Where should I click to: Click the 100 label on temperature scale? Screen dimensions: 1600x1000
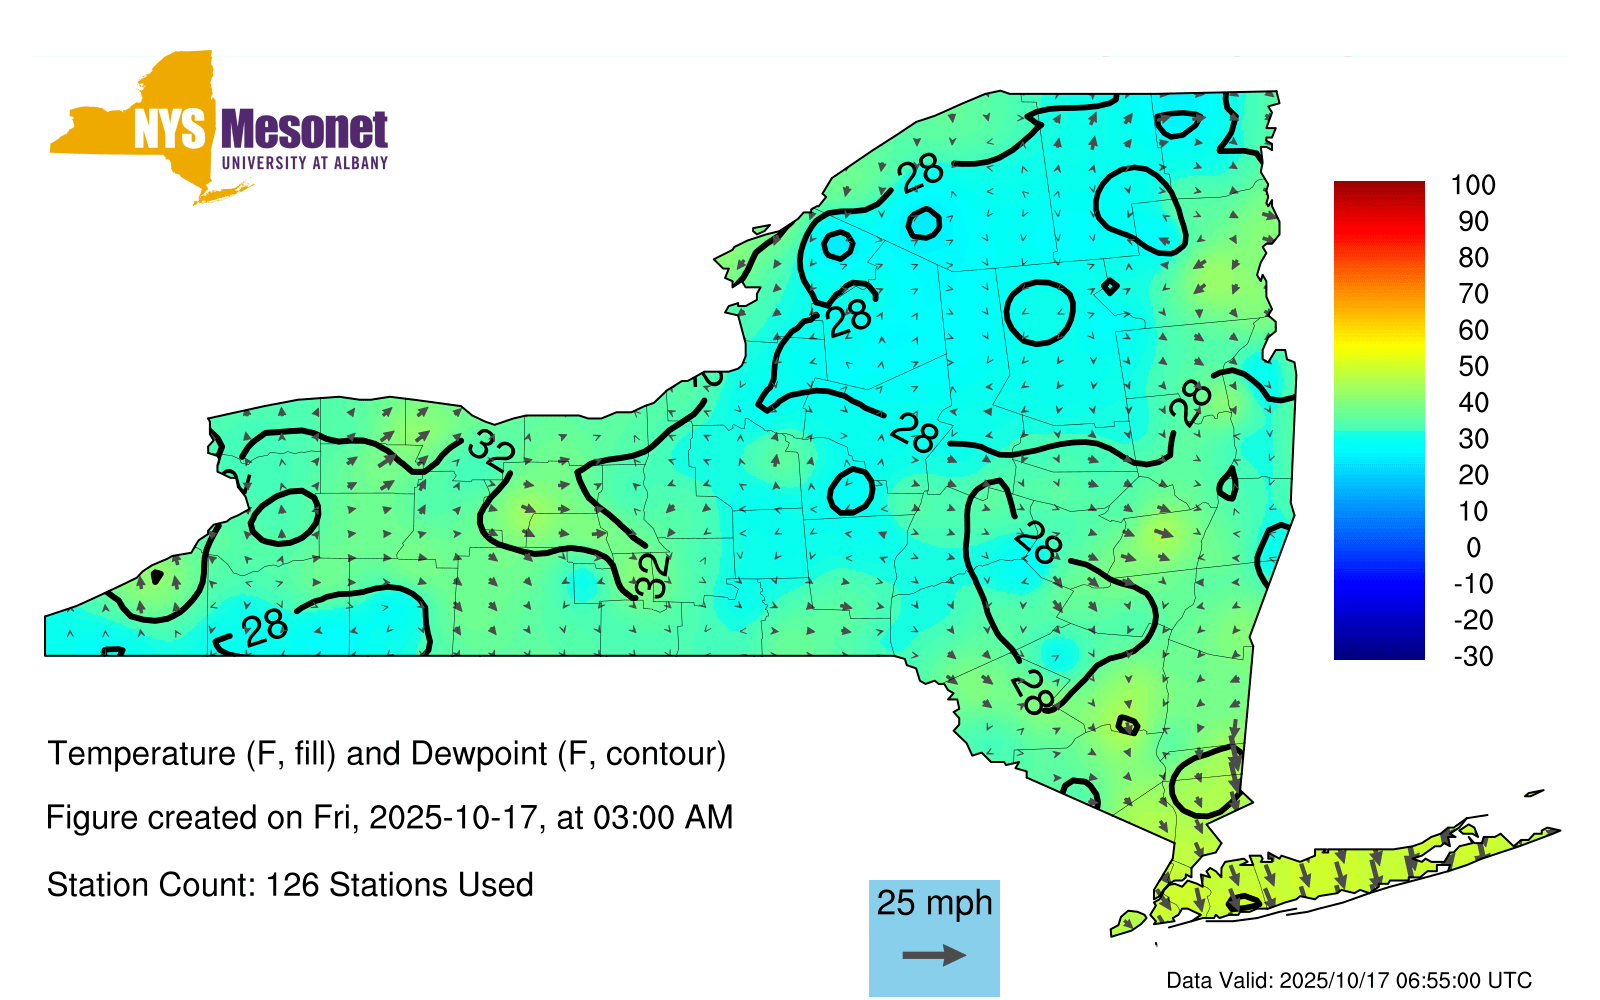tap(1472, 185)
